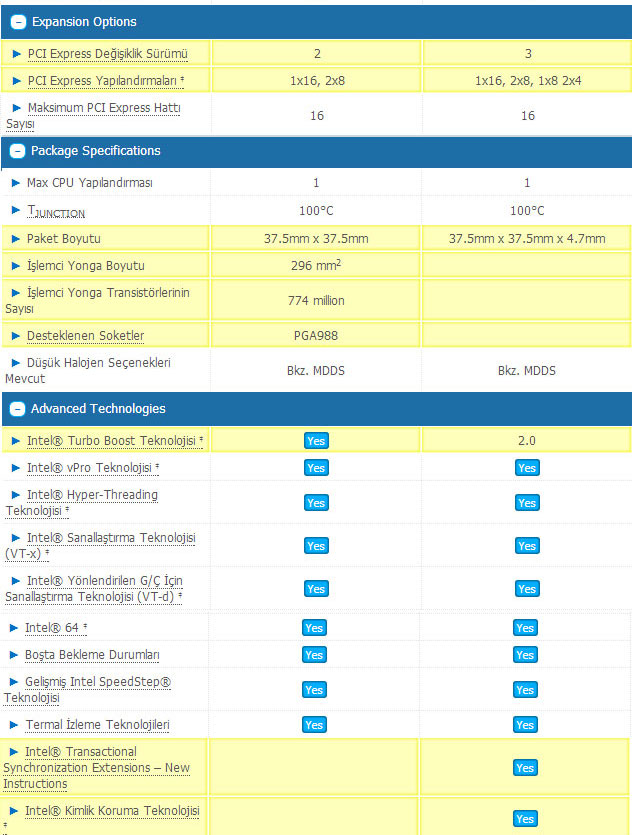Open Intel VT-d Sanallaştırma link

coord(94,589)
